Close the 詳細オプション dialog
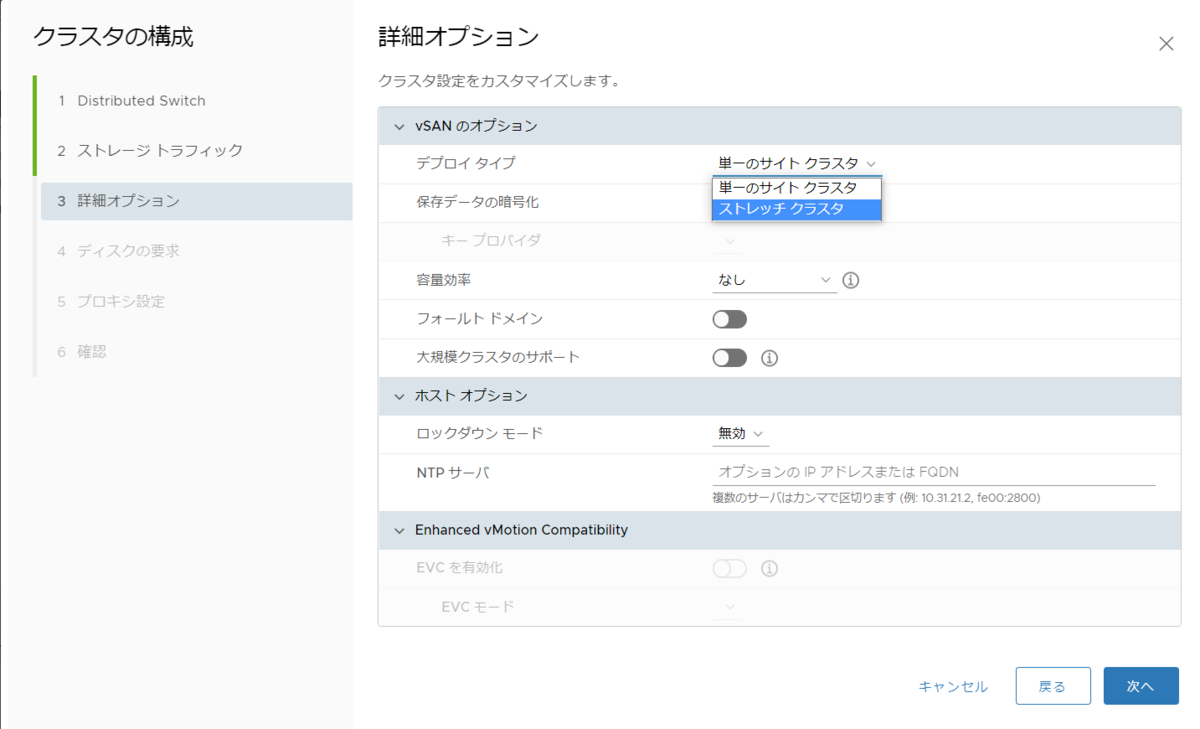This screenshot has width=1200, height=729. coord(1166,43)
